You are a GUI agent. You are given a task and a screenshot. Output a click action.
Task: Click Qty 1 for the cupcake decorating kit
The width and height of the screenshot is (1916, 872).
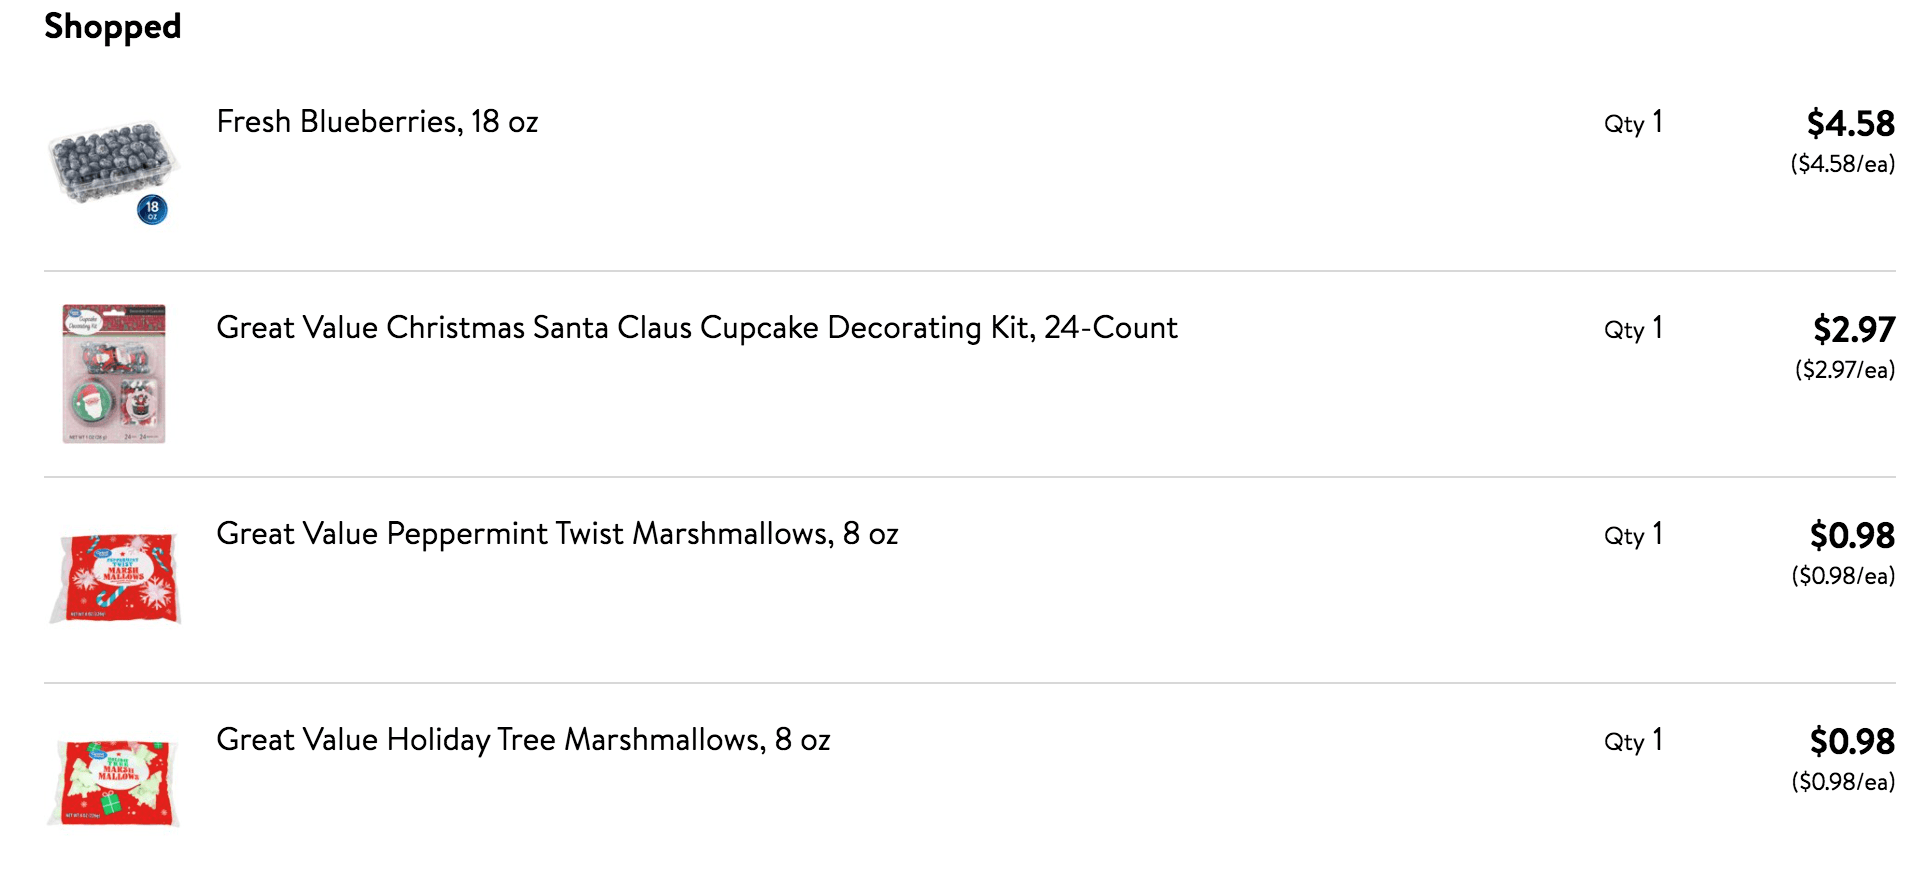click(1634, 329)
